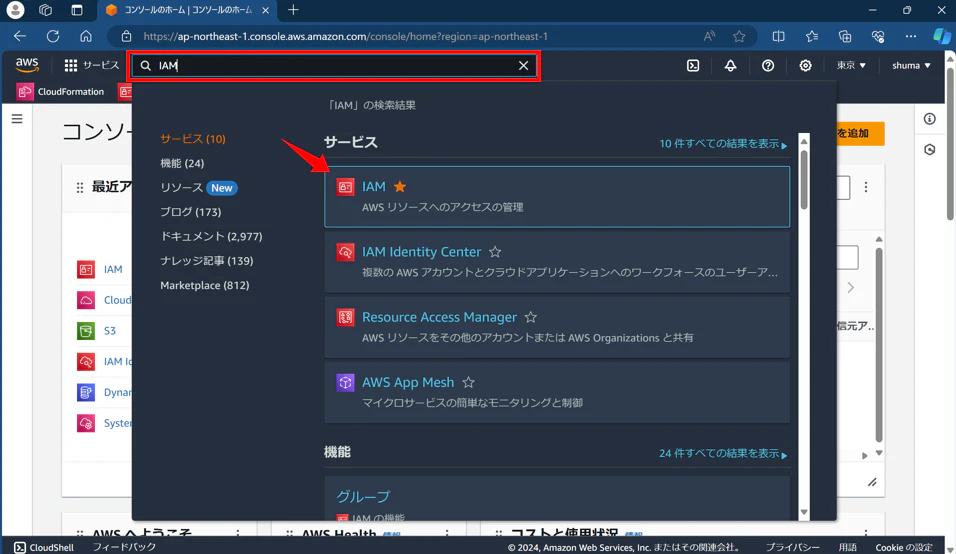Open the Privacy footer link

point(793,547)
